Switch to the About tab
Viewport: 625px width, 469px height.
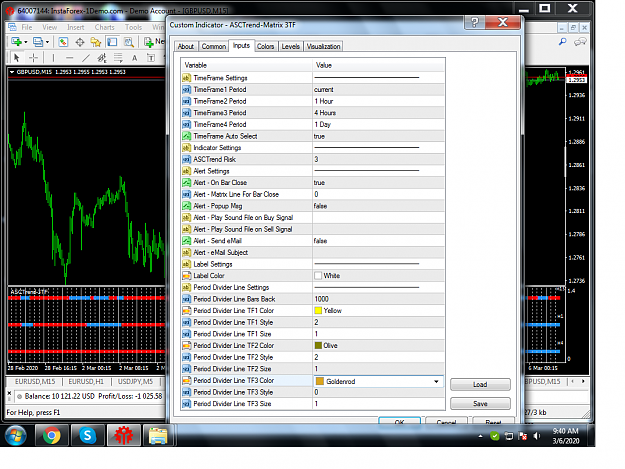point(186,46)
